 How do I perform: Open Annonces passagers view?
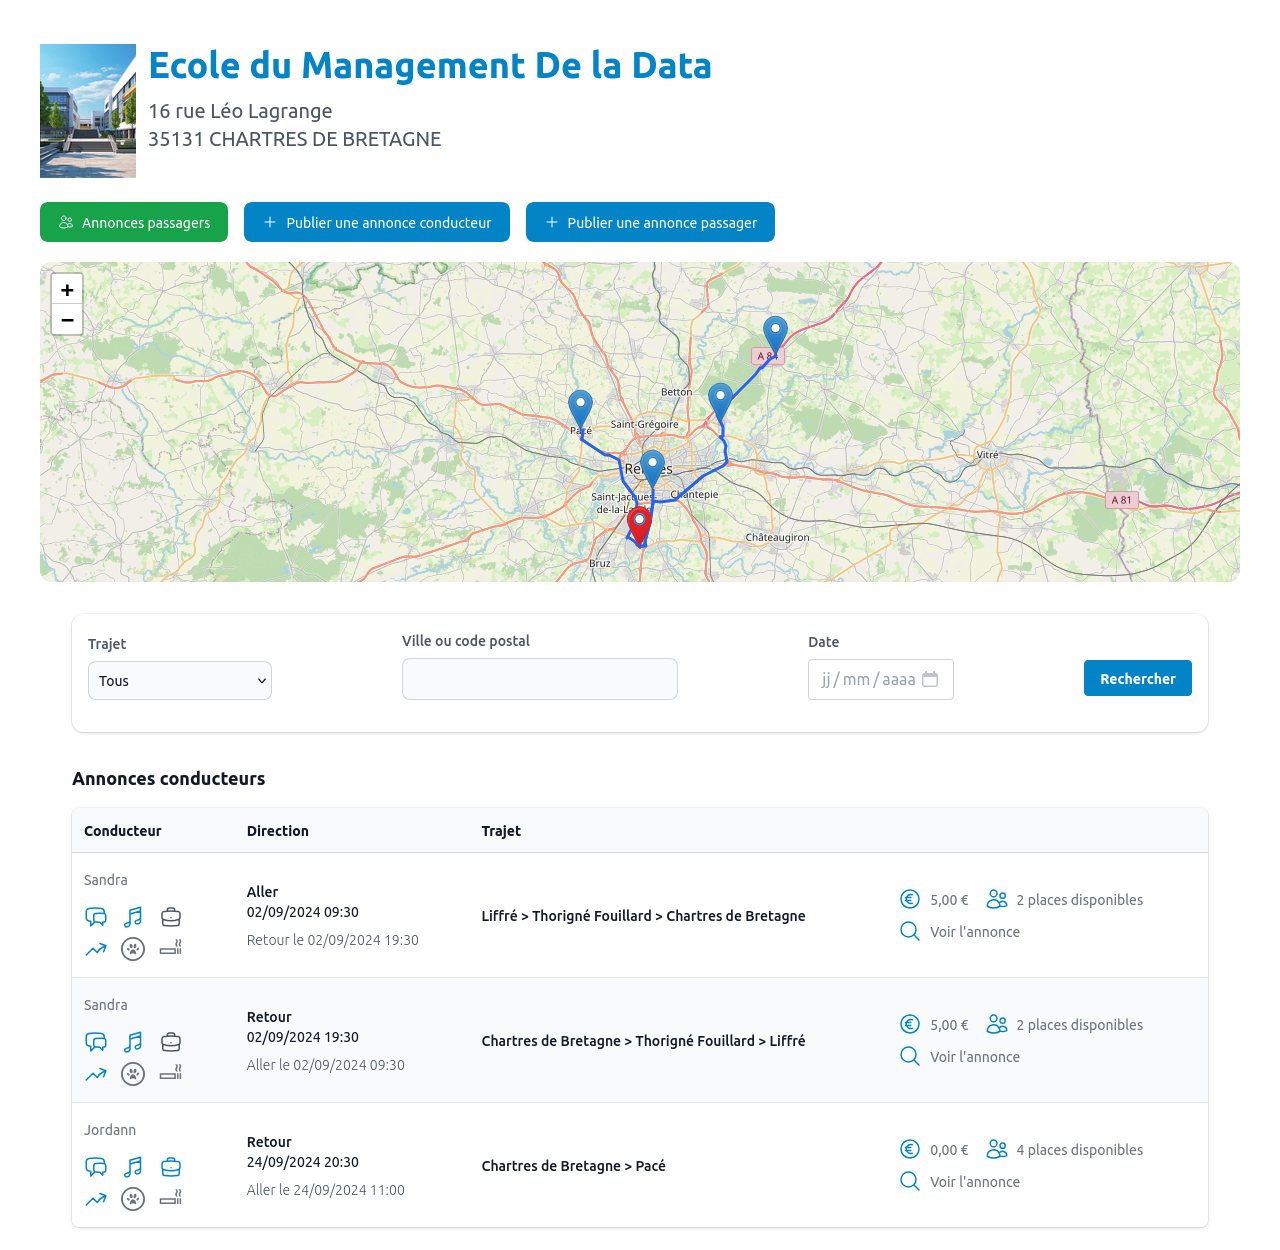tap(134, 222)
